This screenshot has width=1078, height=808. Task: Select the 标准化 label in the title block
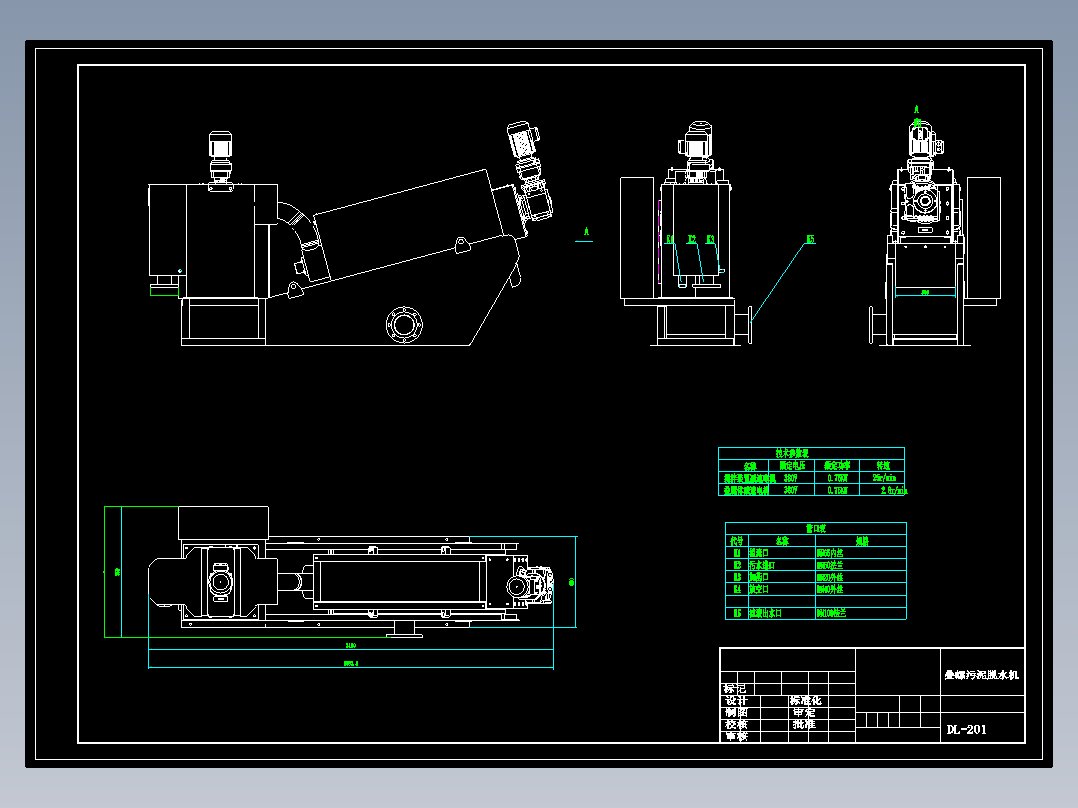coord(805,701)
